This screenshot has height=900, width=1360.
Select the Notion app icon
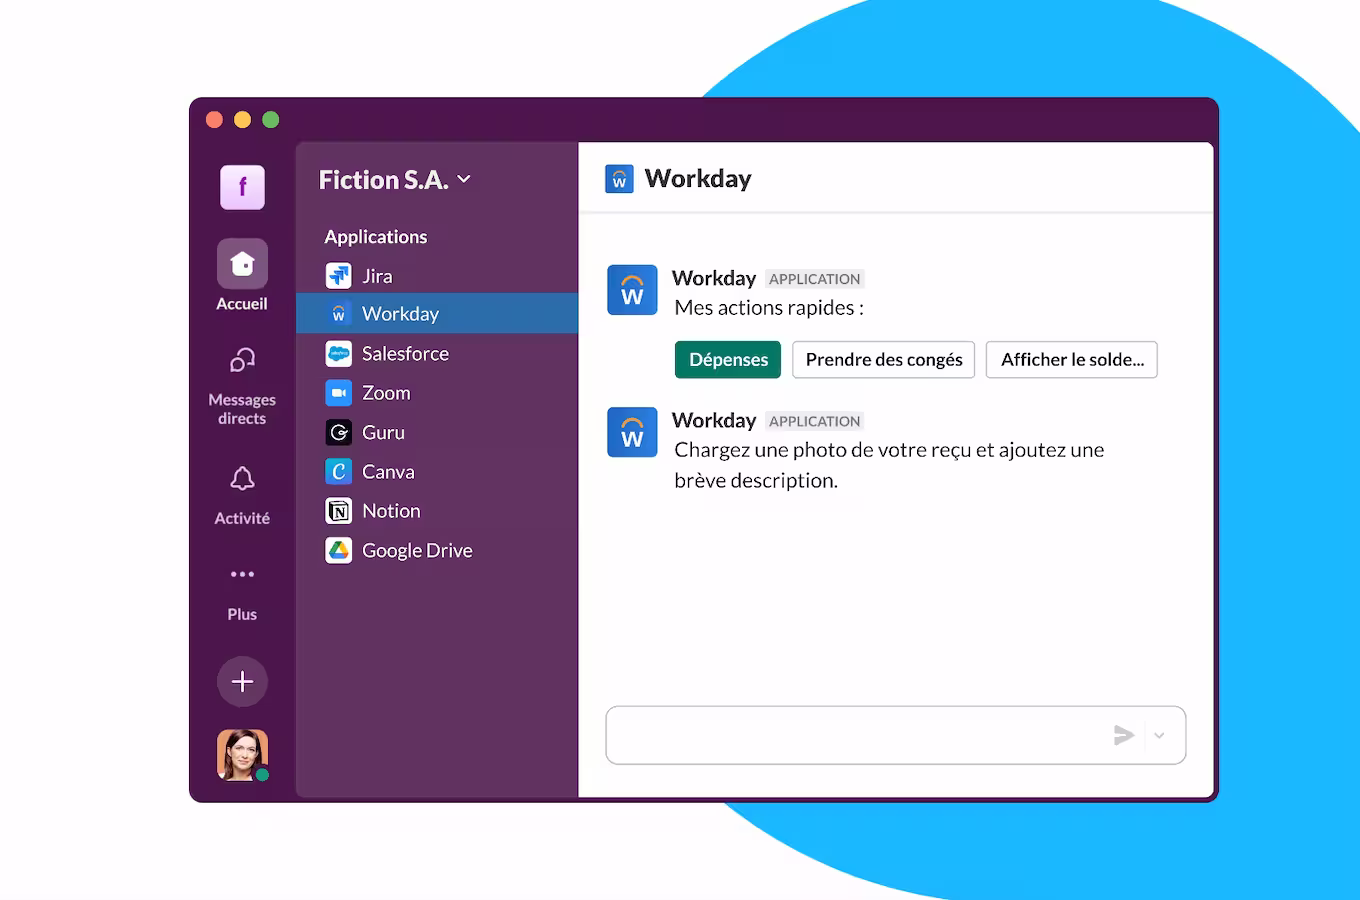339,511
